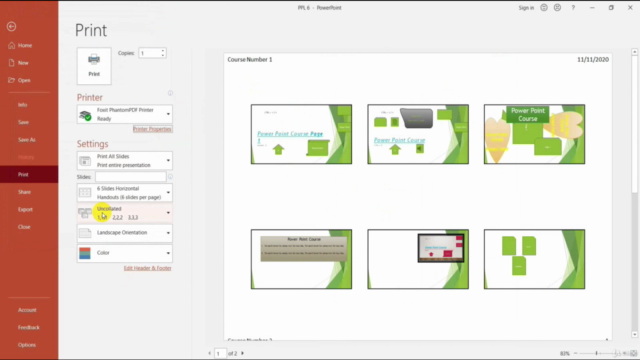This screenshot has width=640, height=360.
Task: Click the color swatch icon in Color setting
Action: click(85, 253)
